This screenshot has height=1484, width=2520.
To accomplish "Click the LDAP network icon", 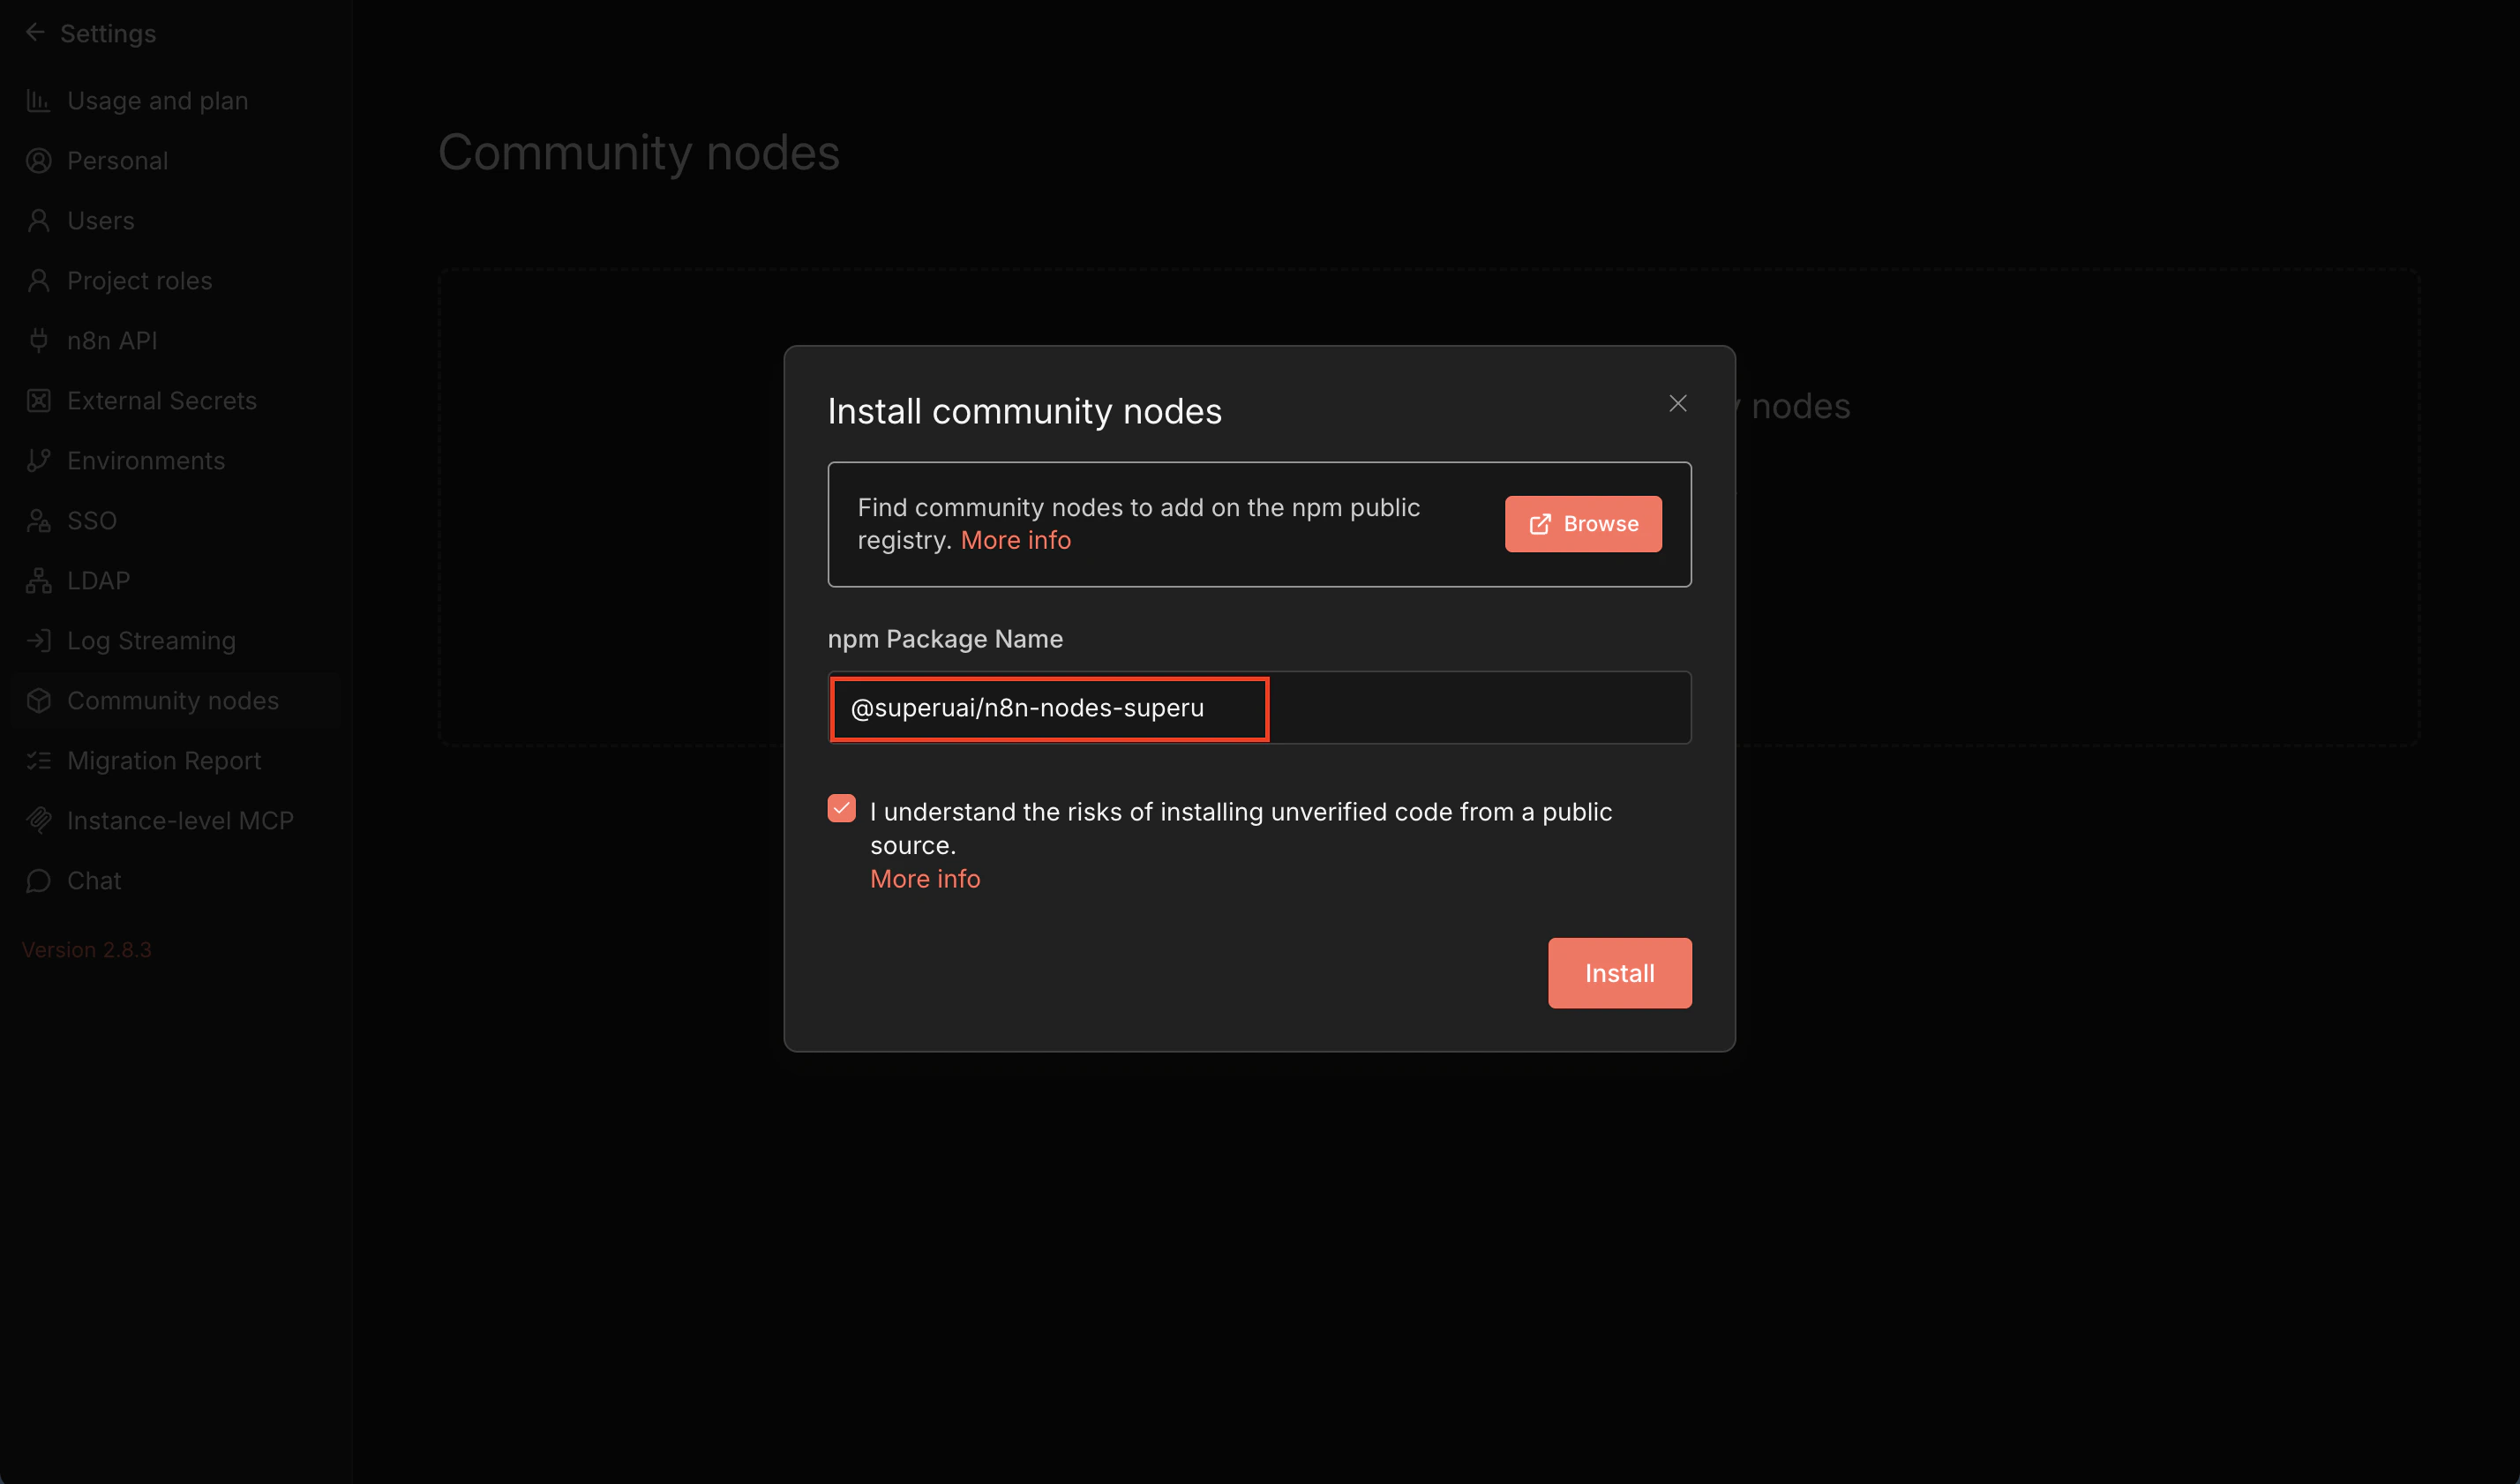I will [x=38, y=581].
